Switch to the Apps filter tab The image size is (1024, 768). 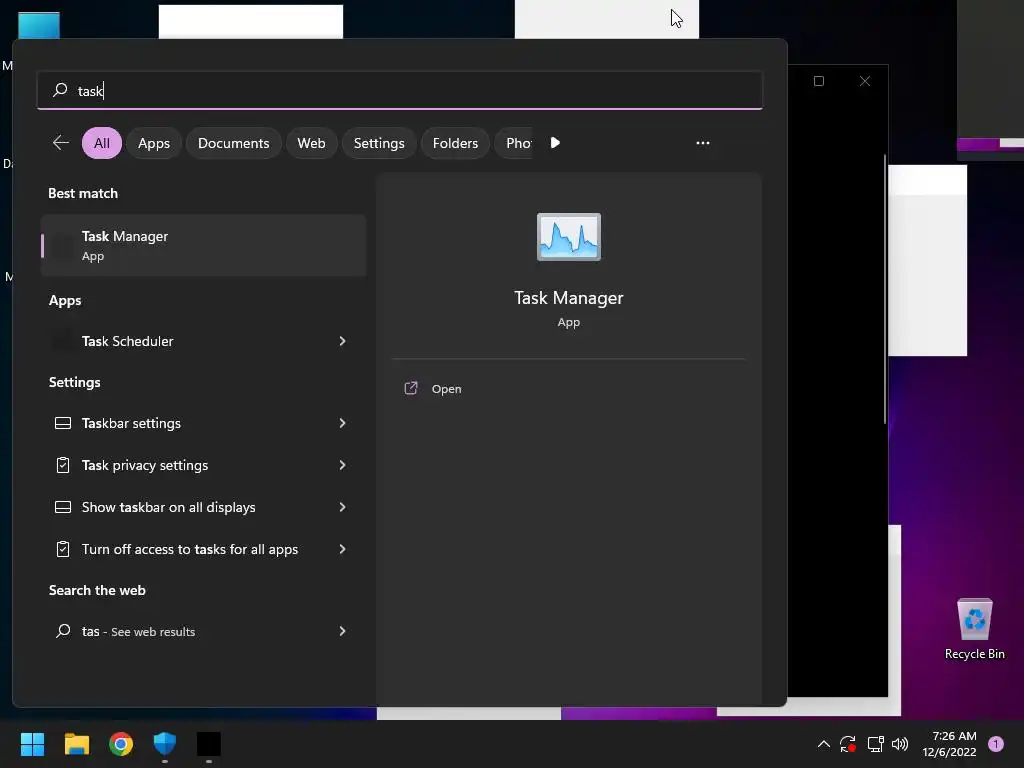click(x=153, y=143)
